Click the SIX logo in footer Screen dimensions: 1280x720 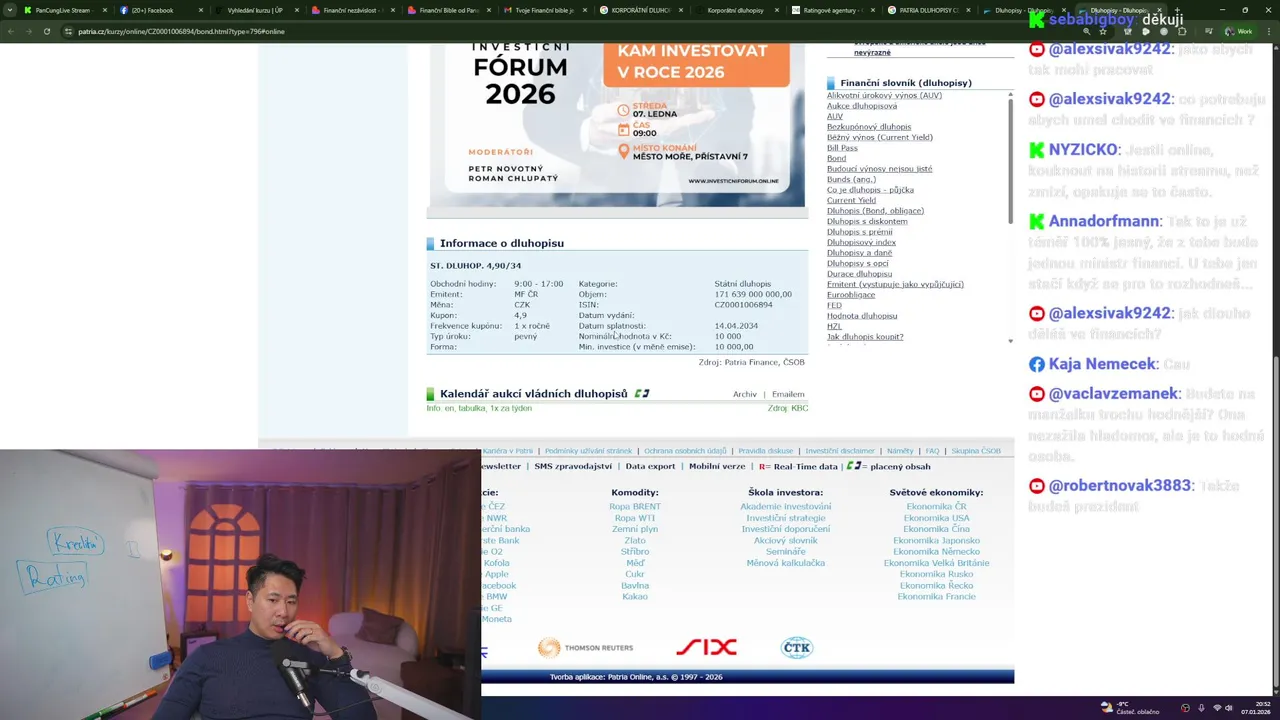[706, 648]
